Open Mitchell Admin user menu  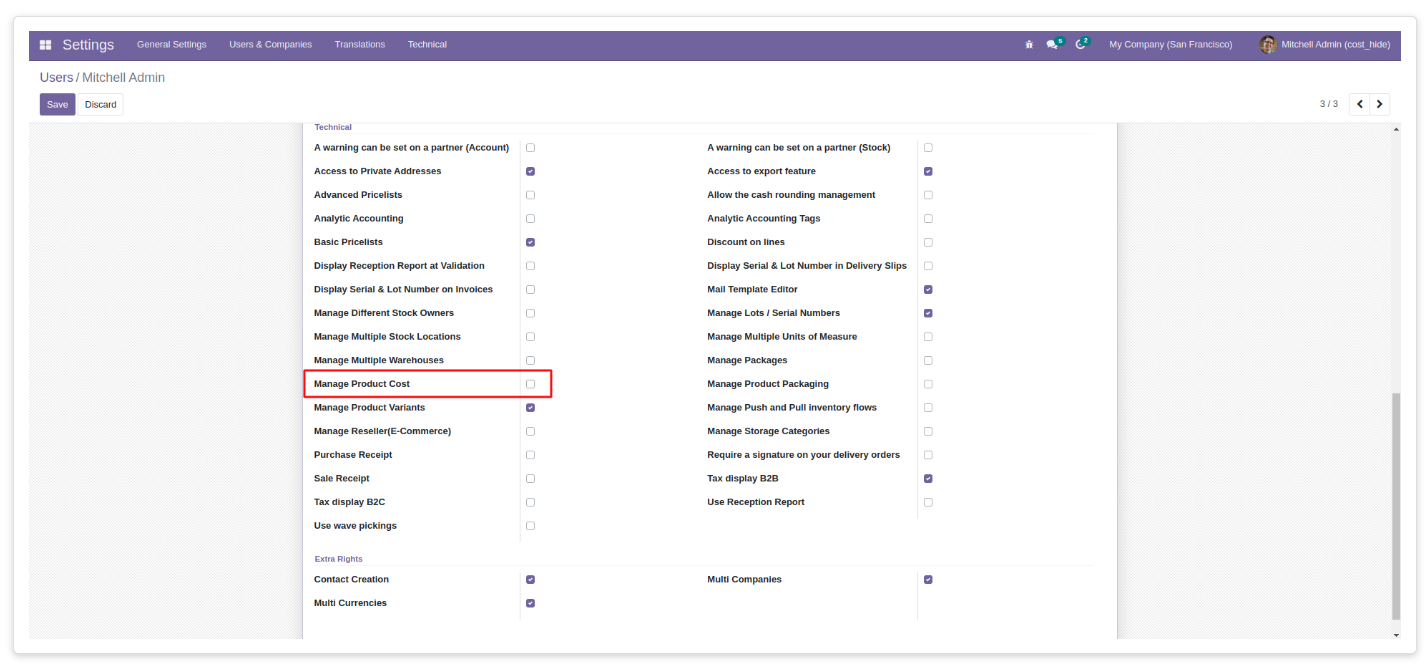(1324, 45)
